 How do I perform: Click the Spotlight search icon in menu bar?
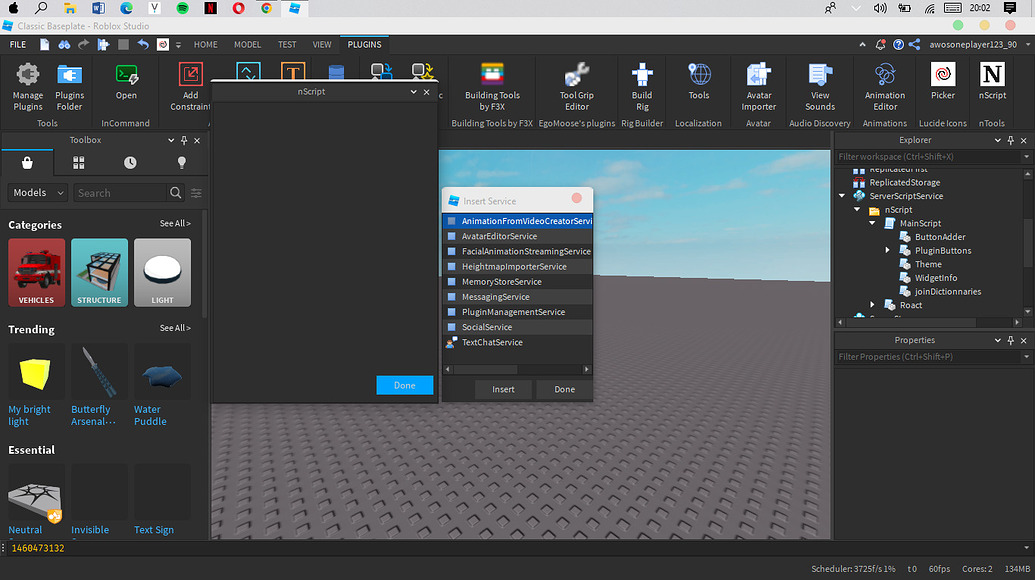[x=41, y=8]
